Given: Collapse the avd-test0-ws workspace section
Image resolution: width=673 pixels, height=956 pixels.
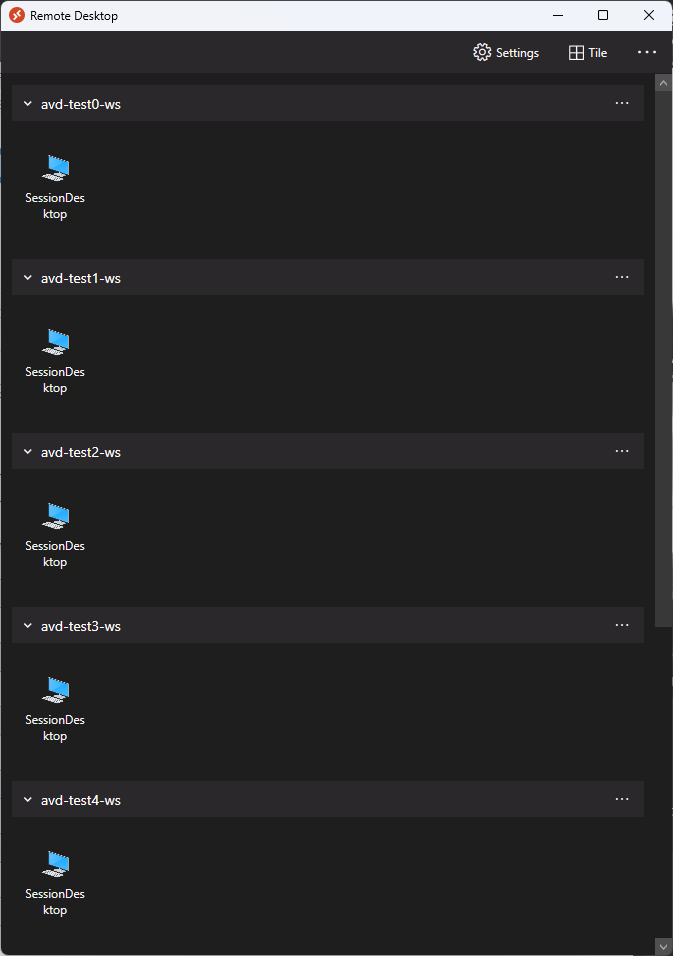Looking at the screenshot, I should tap(27, 104).
